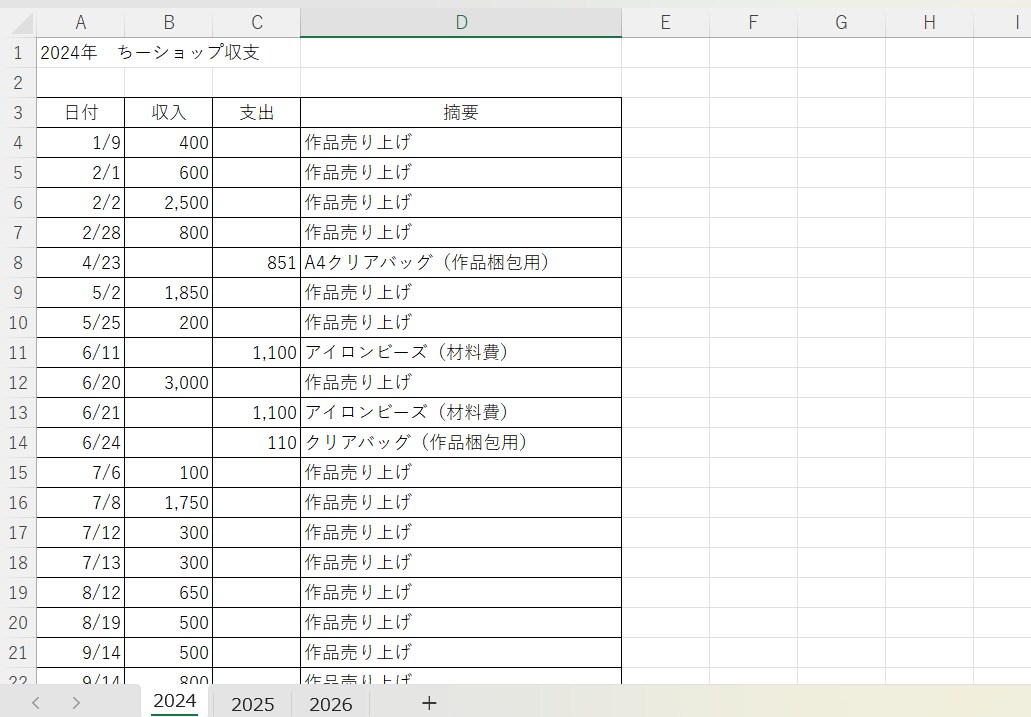The image size is (1031, 717).
Task: Select row 14 header
Action: (x=18, y=443)
